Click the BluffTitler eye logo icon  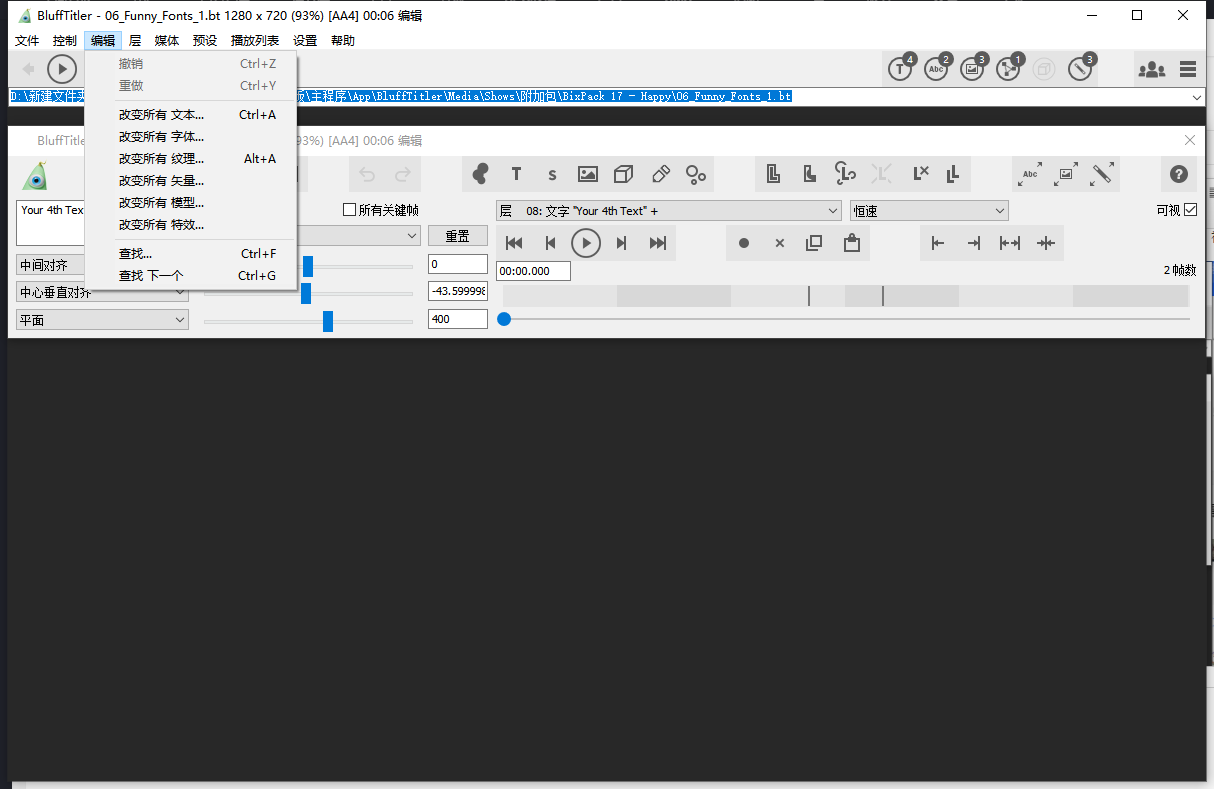pos(36,176)
